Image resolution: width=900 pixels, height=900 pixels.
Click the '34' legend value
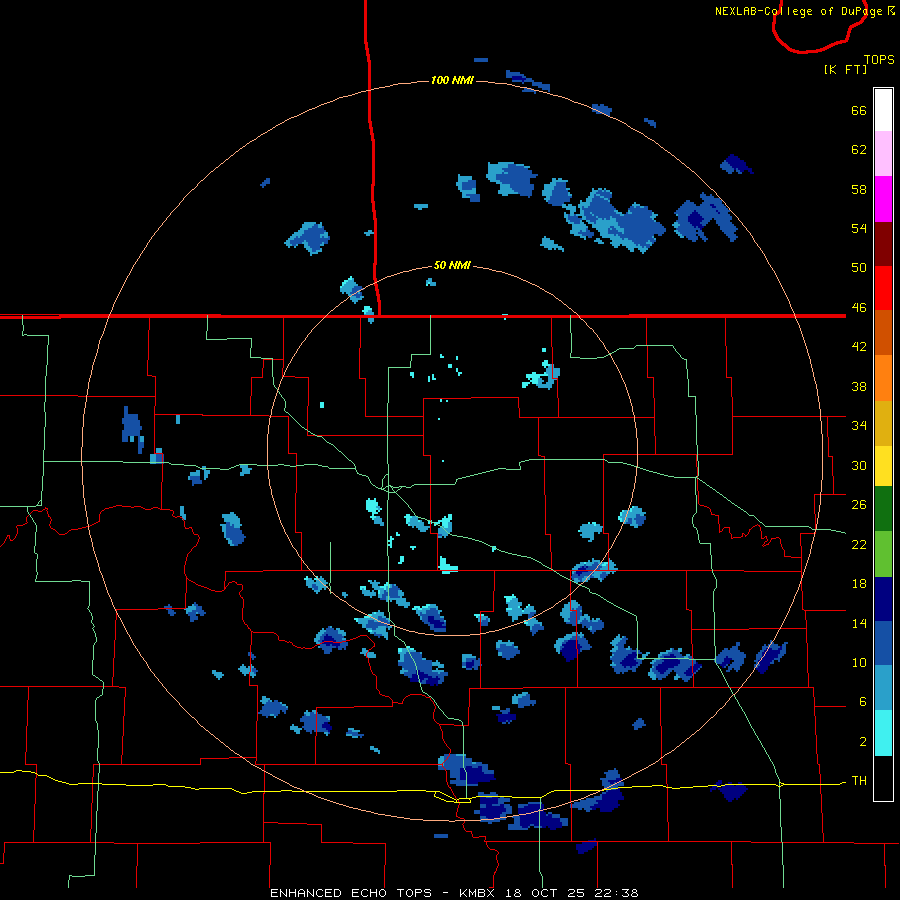859,425
